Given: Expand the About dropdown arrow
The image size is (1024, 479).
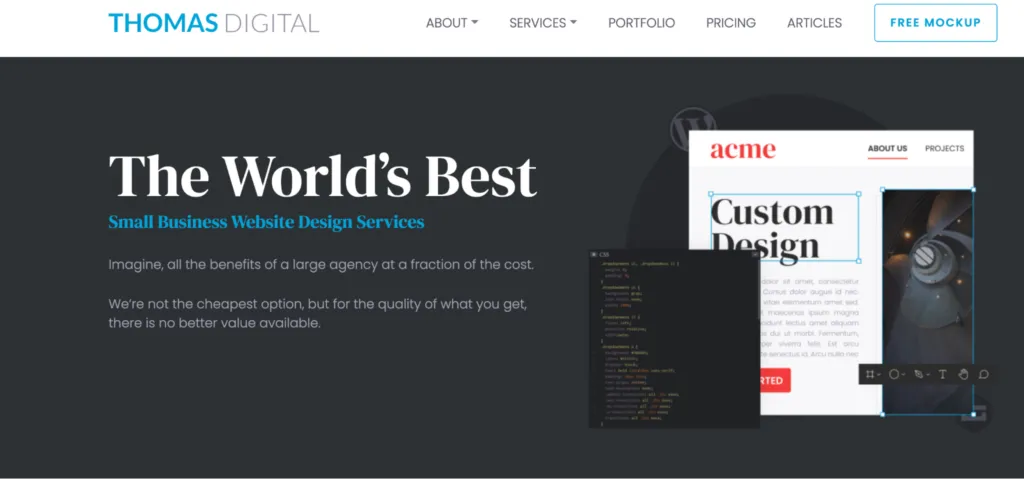Looking at the screenshot, I should (x=475, y=22).
